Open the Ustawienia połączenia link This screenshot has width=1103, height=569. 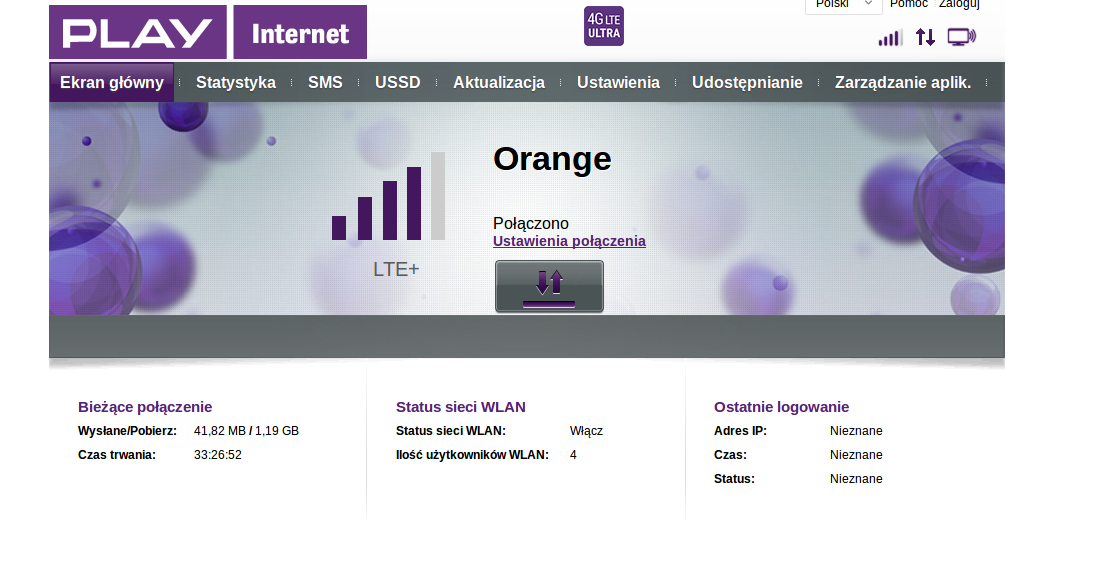pyautogui.click(x=569, y=241)
